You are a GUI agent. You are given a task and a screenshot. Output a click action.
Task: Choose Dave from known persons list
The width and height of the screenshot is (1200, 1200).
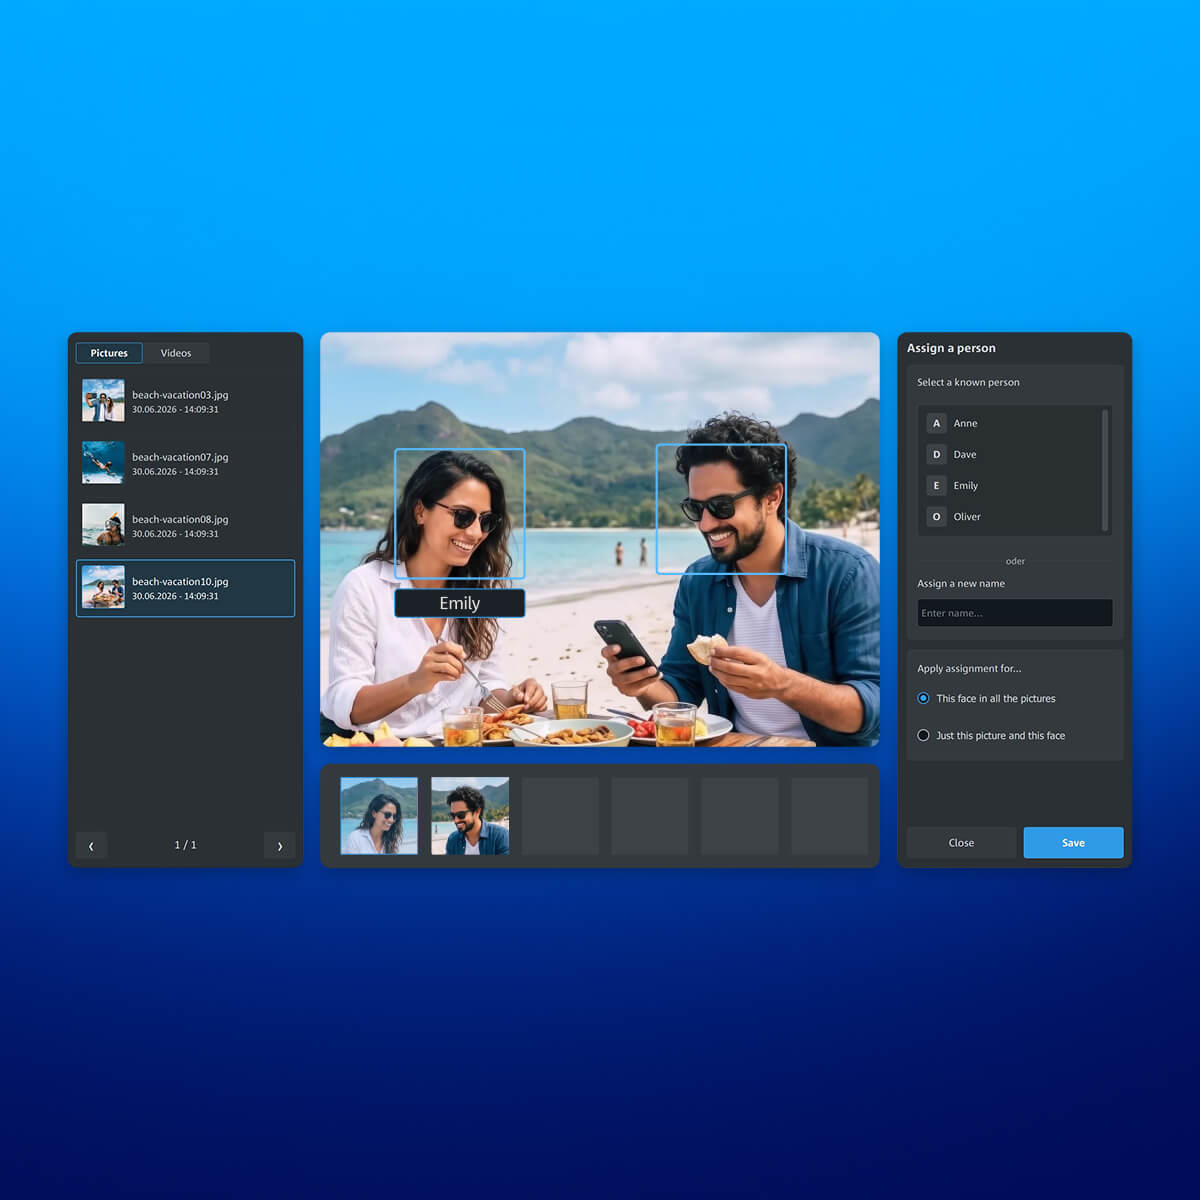[x=1010, y=454]
